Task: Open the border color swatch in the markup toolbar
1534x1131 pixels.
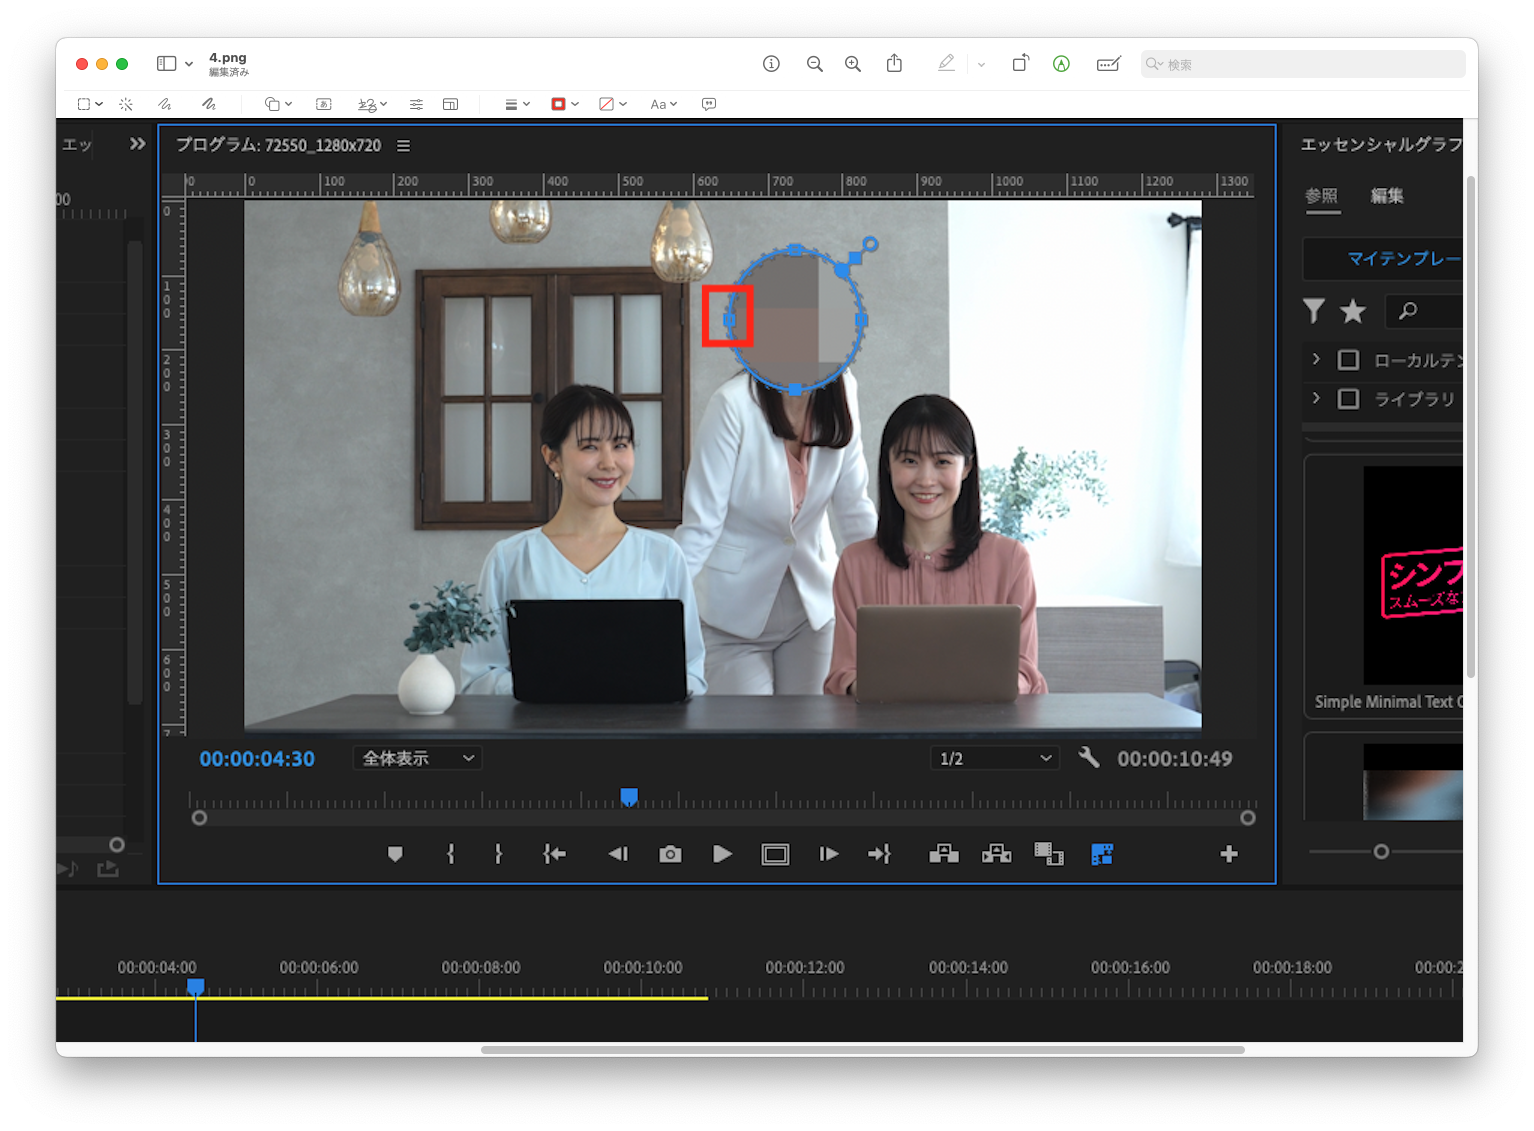Action: (x=558, y=103)
